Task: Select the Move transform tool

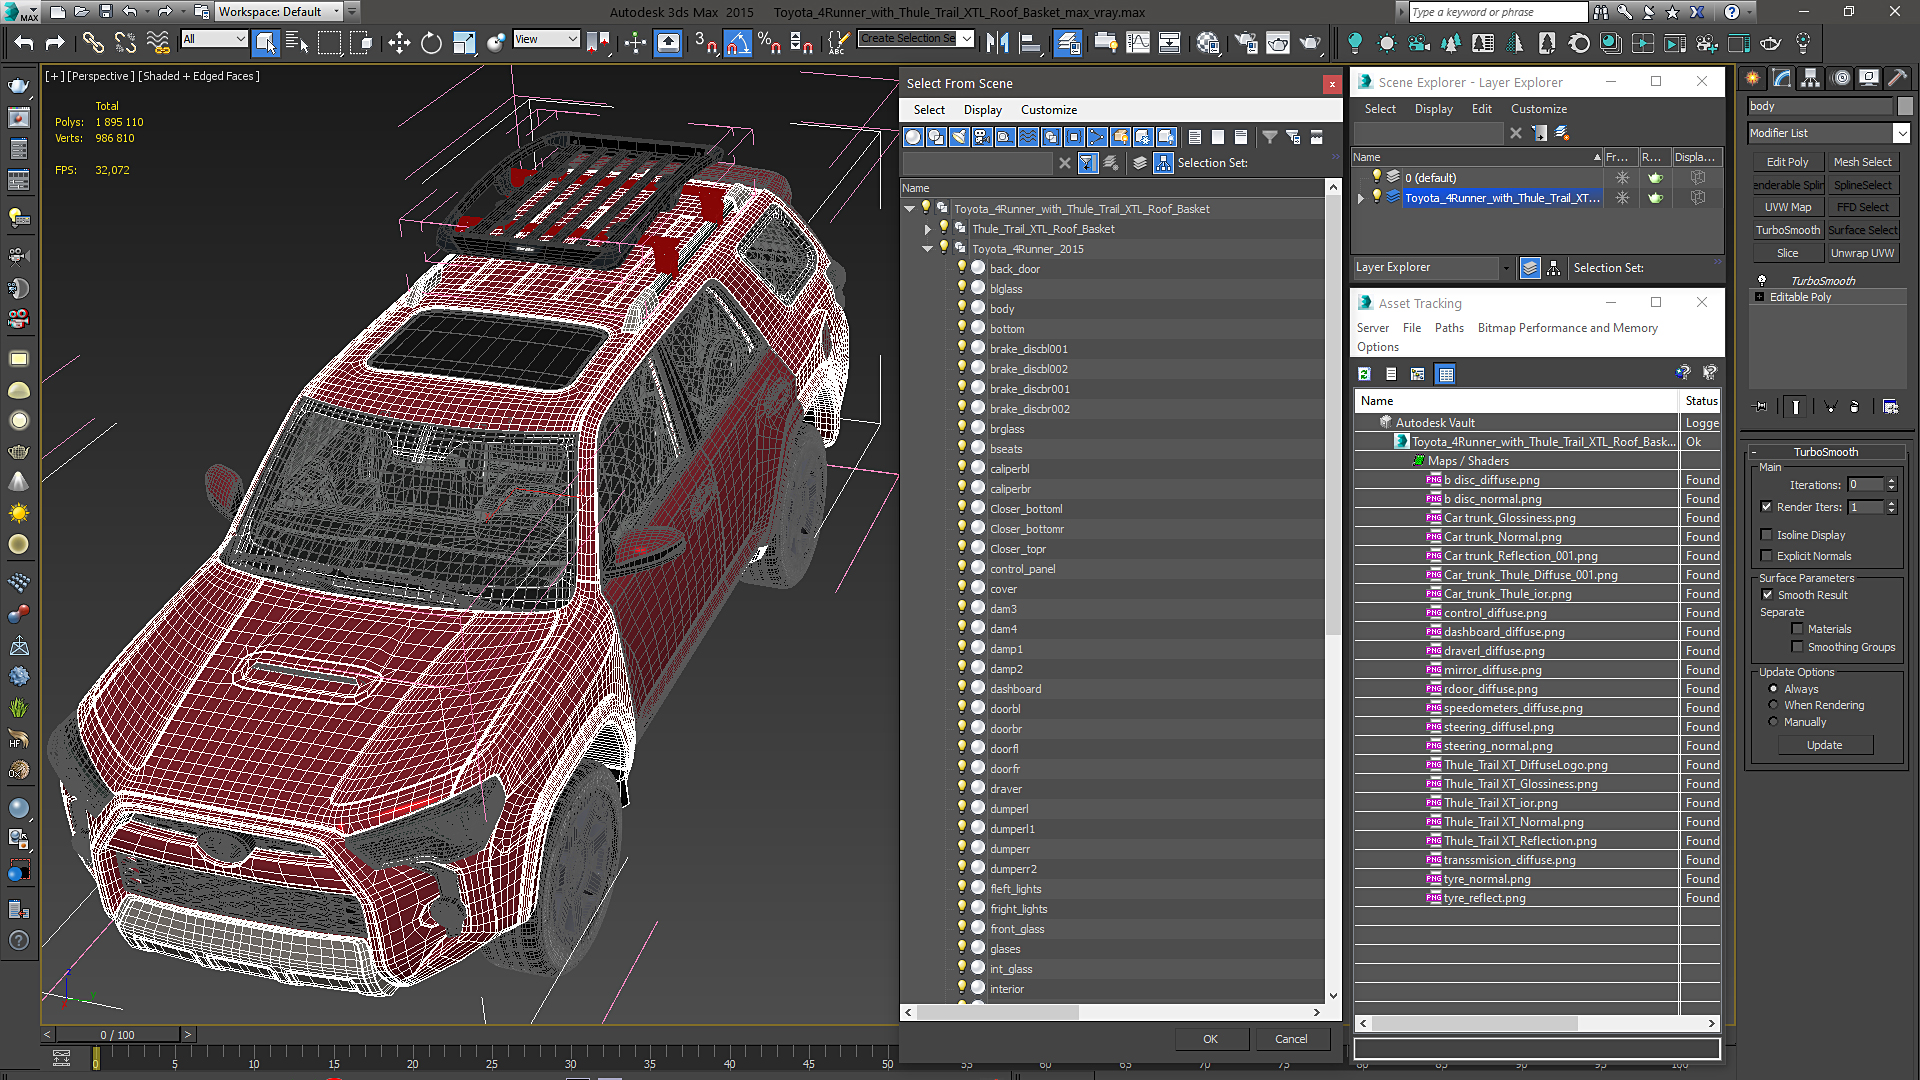Action: (398, 42)
